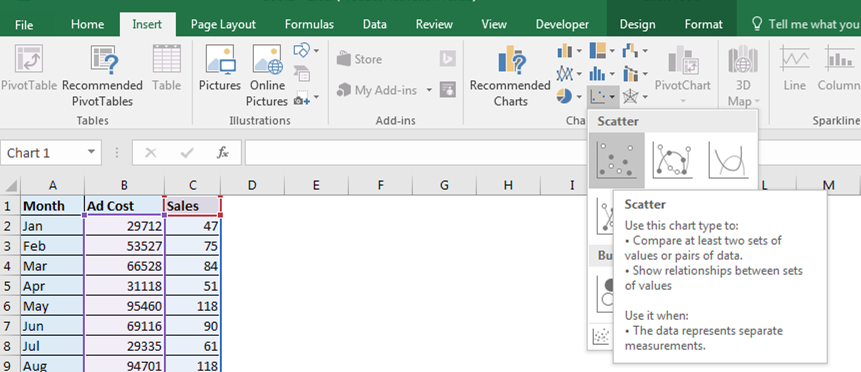
Task: Click the People Graph add-in icon
Action: [x=448, y=90]
